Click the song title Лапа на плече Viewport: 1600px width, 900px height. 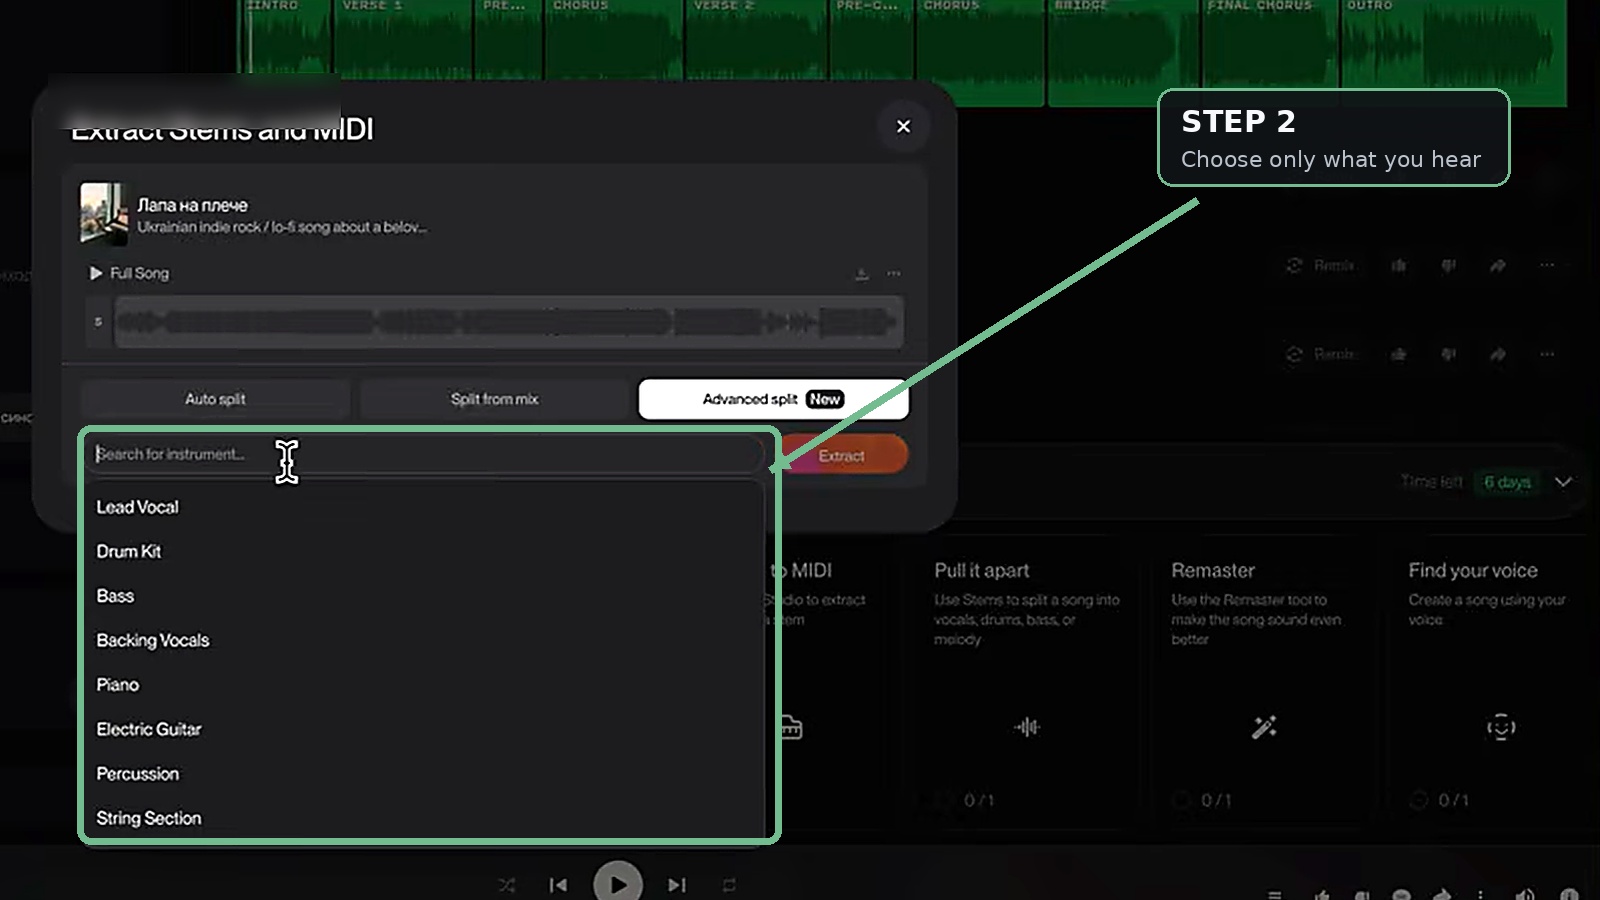[192, 205]
